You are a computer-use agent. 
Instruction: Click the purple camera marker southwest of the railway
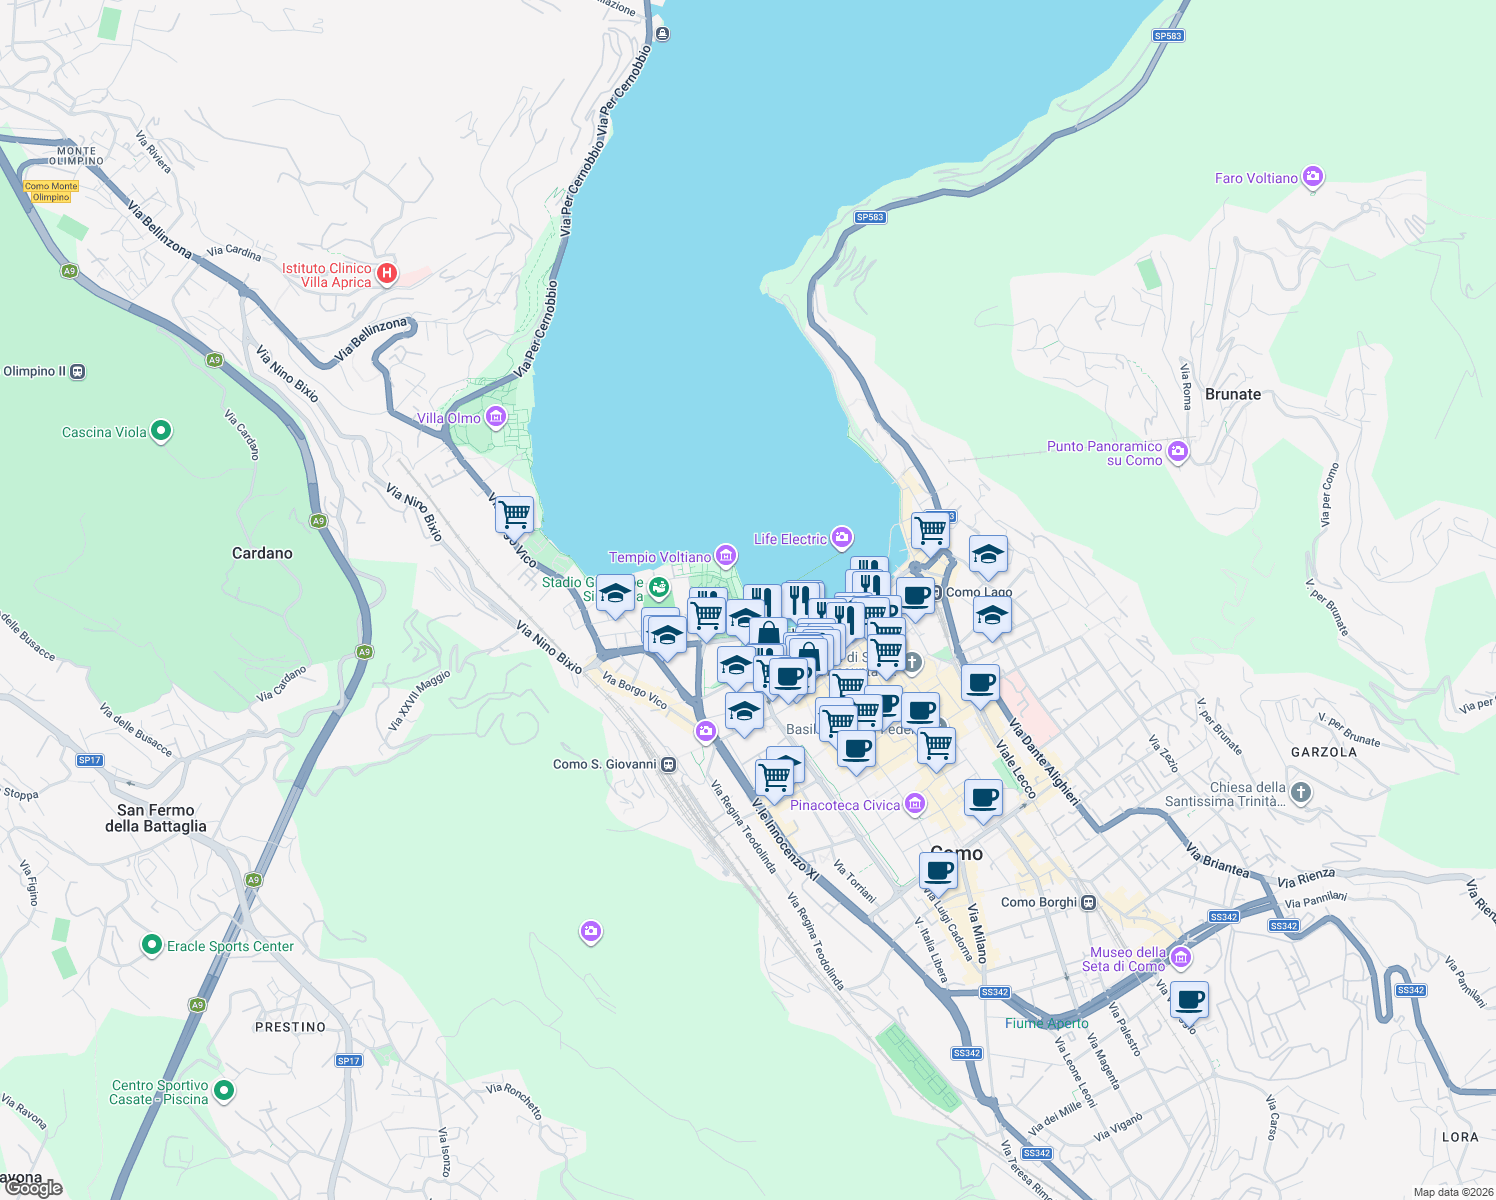point(590,931)
